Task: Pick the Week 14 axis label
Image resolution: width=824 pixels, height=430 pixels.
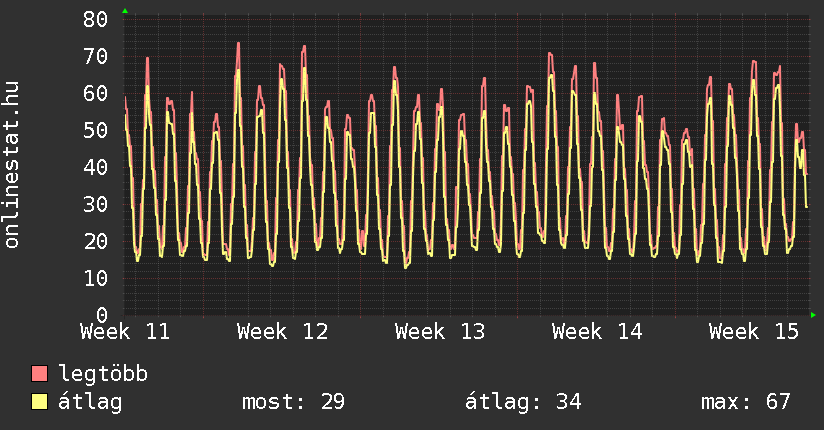Action: [x=596, y=332]
